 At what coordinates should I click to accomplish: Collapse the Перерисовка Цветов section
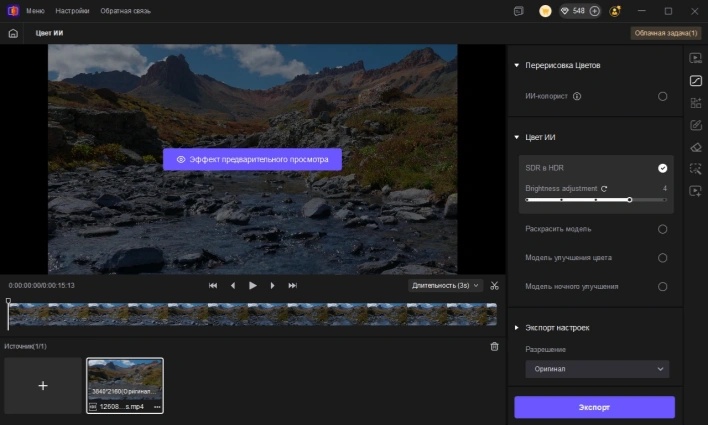517,66
